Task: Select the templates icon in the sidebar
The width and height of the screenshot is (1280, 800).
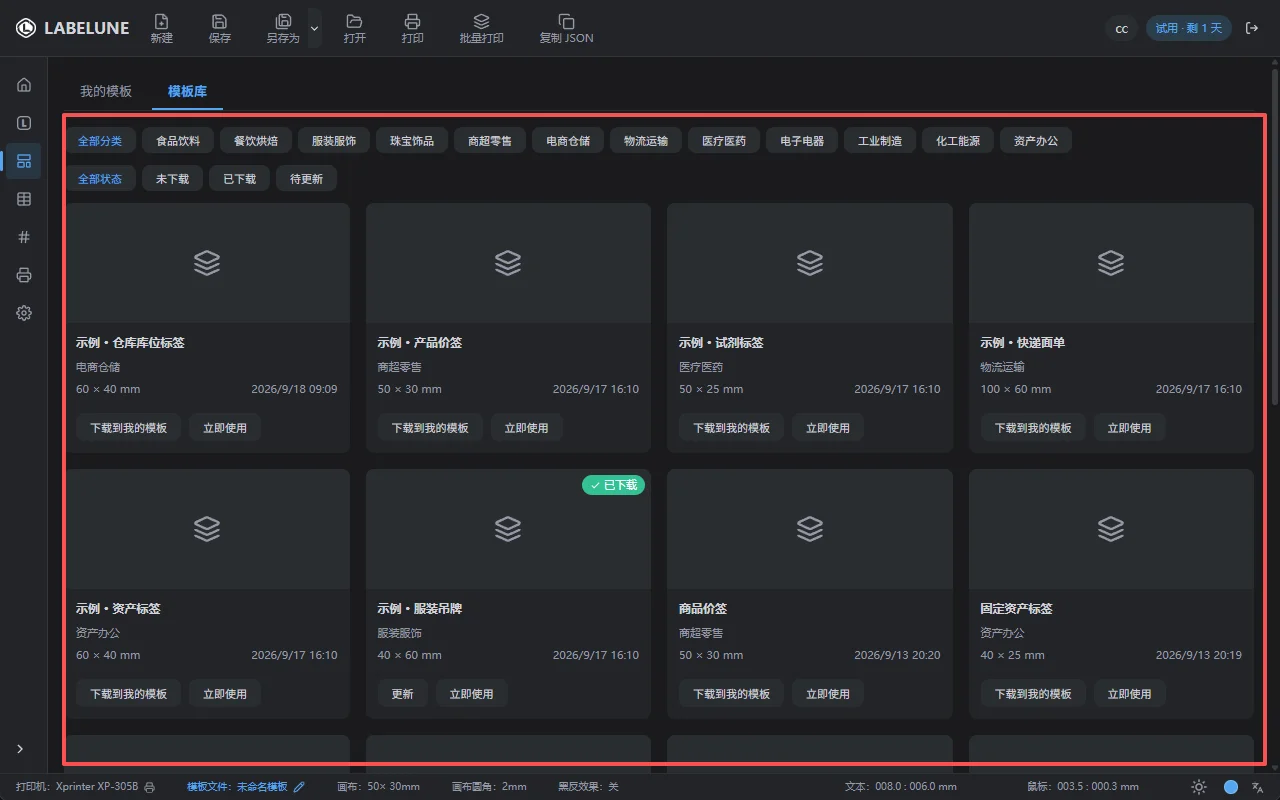Action: pos(24,160)
